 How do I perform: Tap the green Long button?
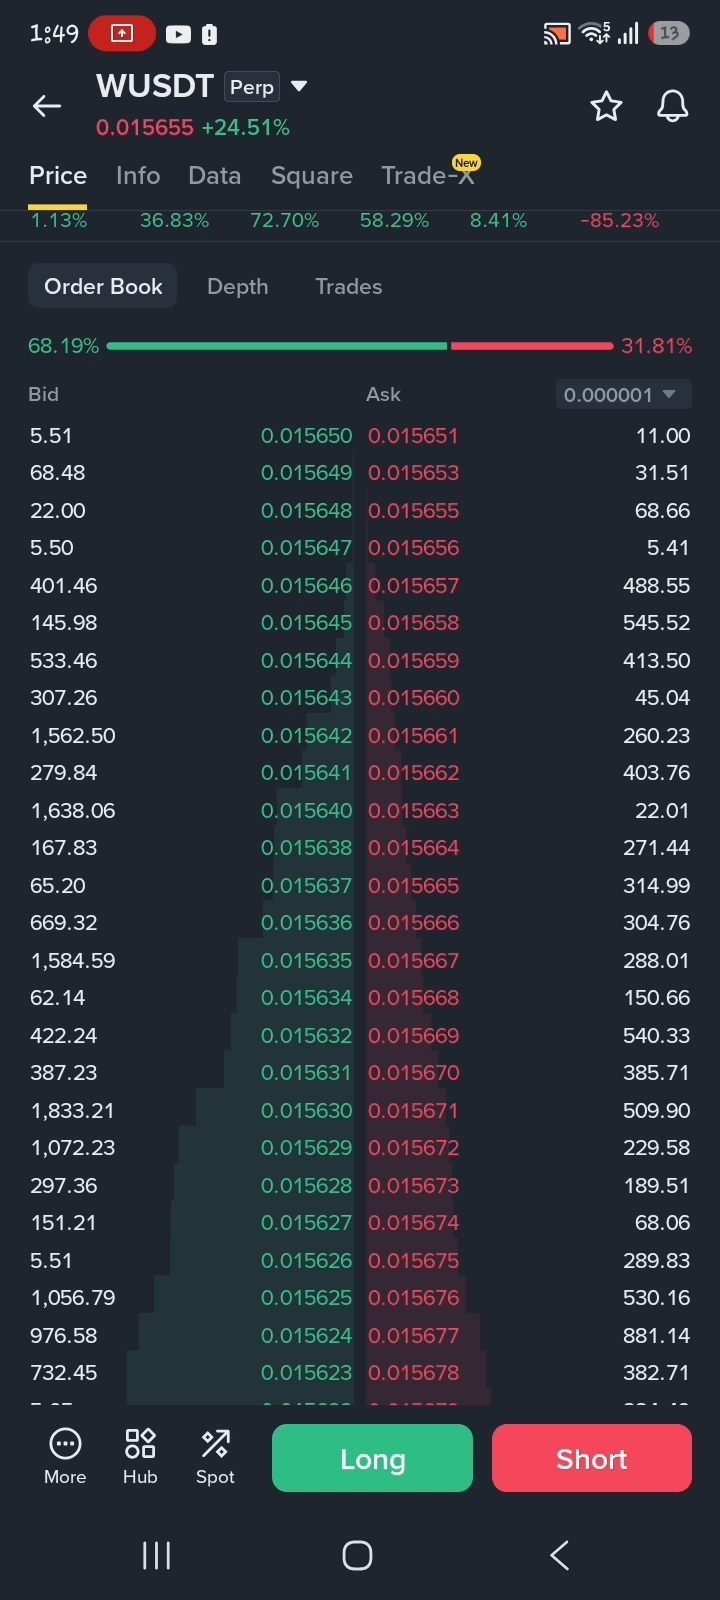372,1458
